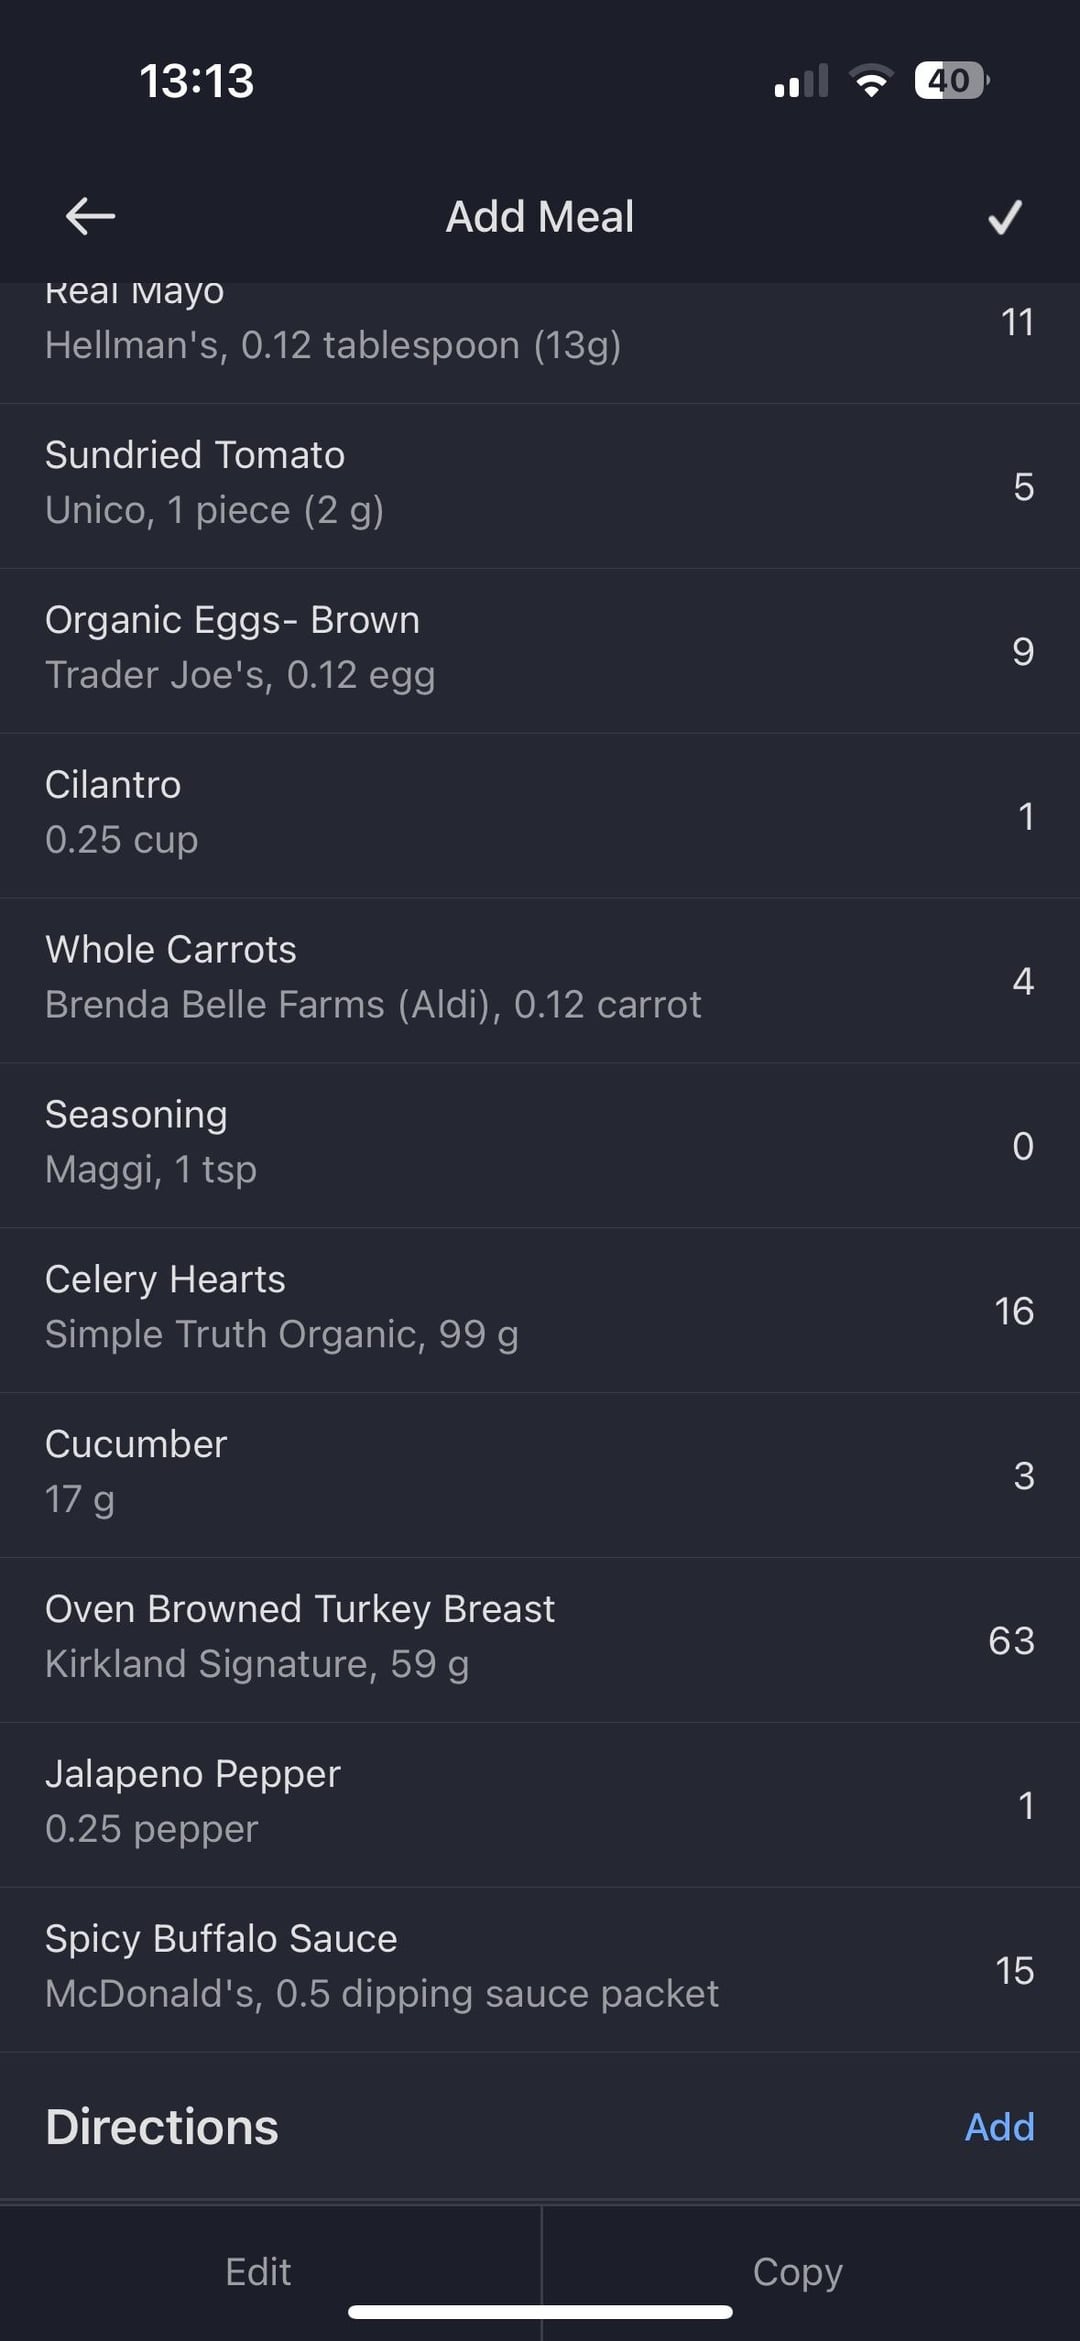Open Oven Browned Turkey Breast entry
The image size is (1080, 2341).
coord(540,1640)
